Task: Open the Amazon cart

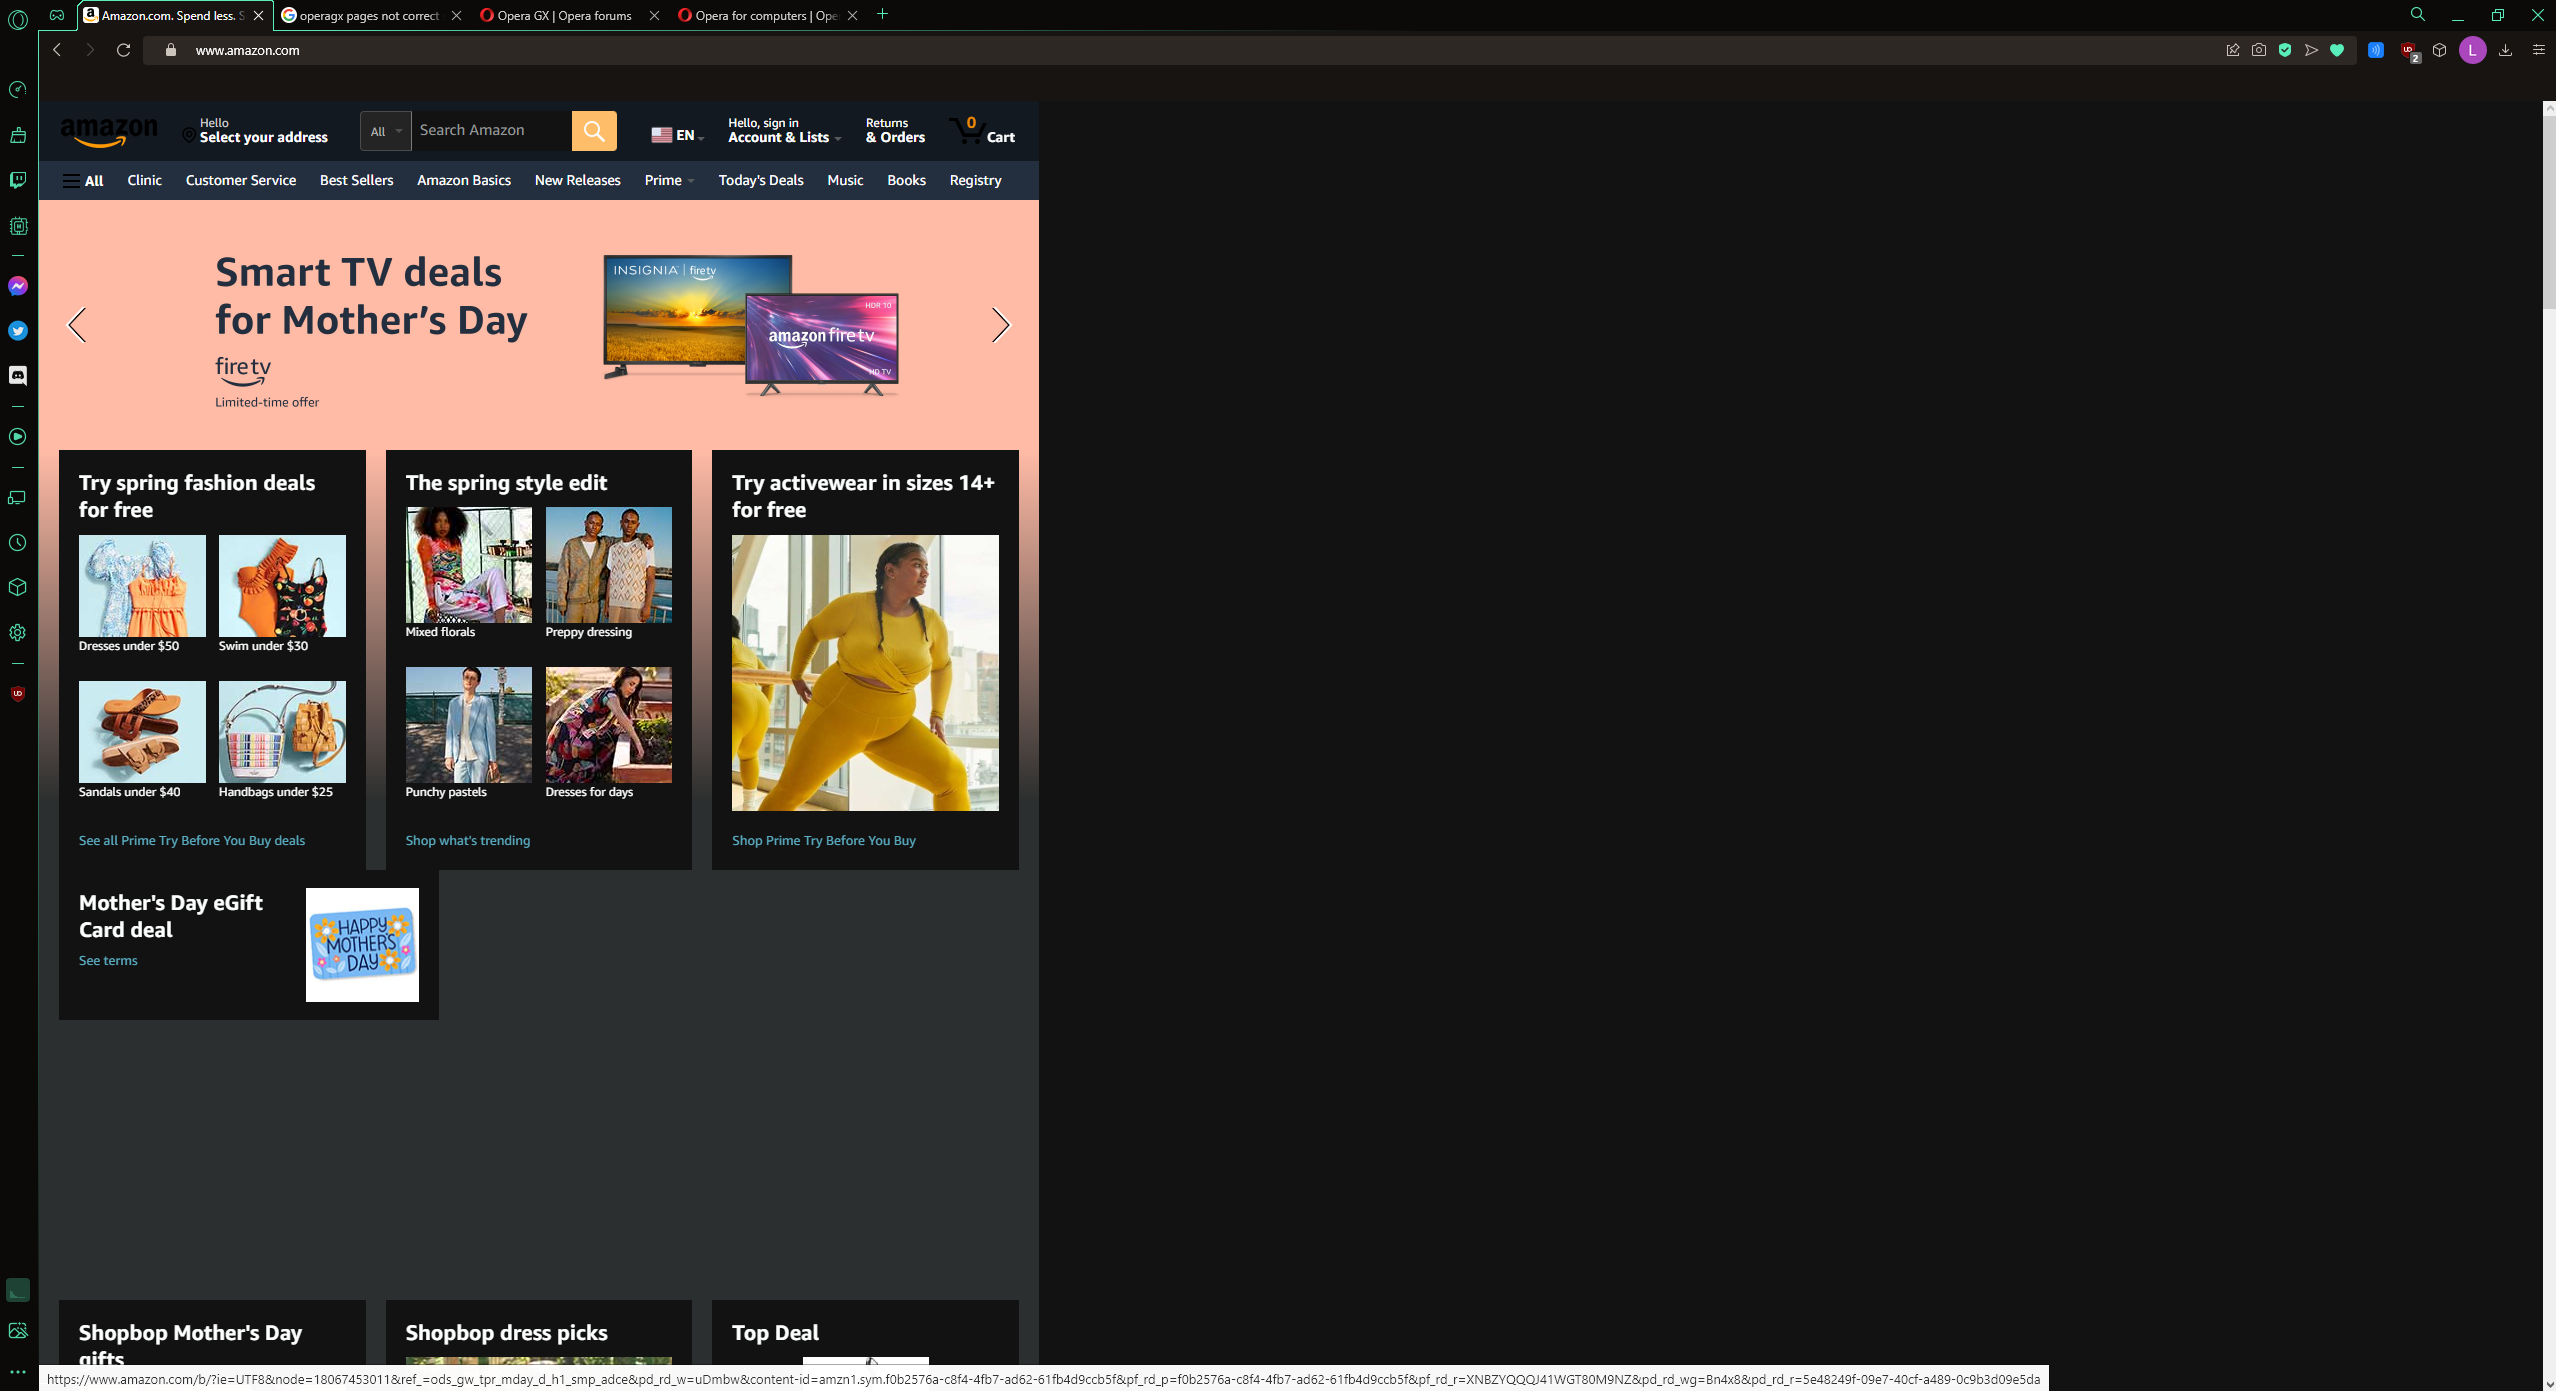Action: 982,131
